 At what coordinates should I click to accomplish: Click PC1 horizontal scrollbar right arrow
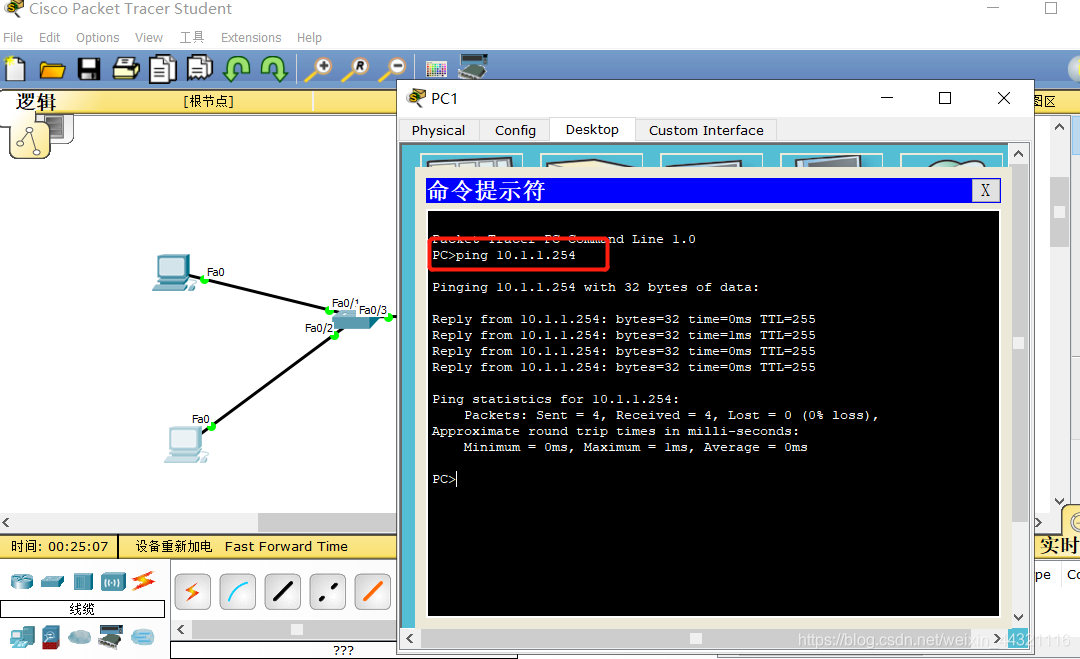click(x=997, y=638)
